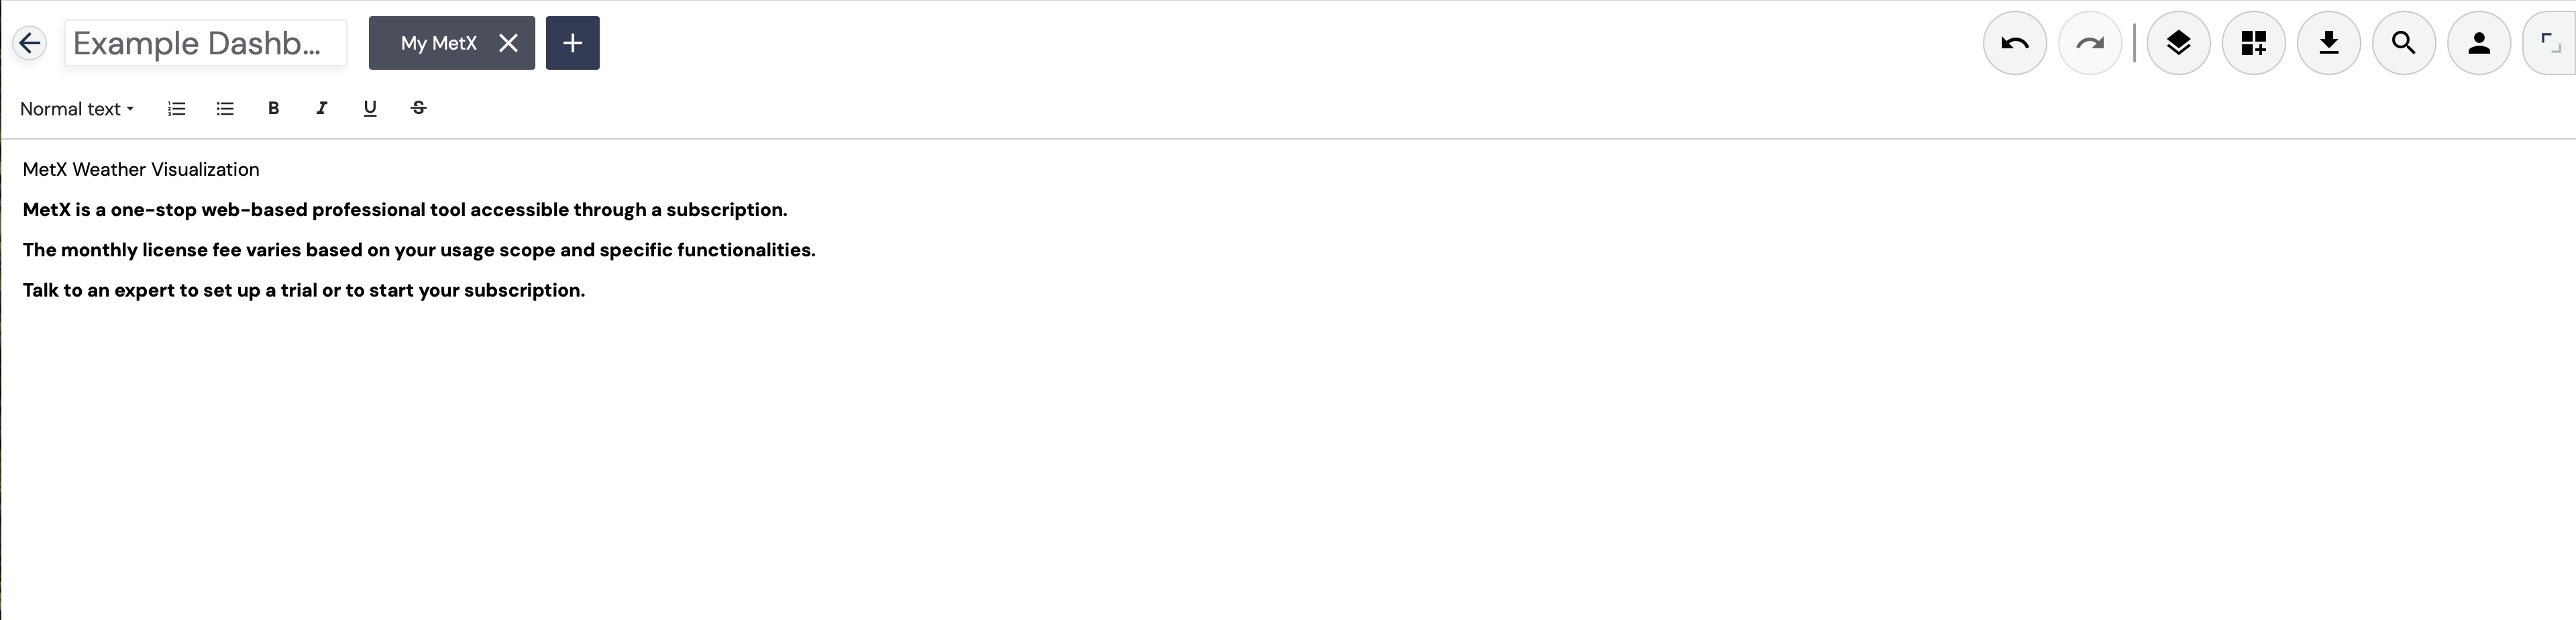Redo the last undone action
2576x620 pixels.
(2089, 43)
